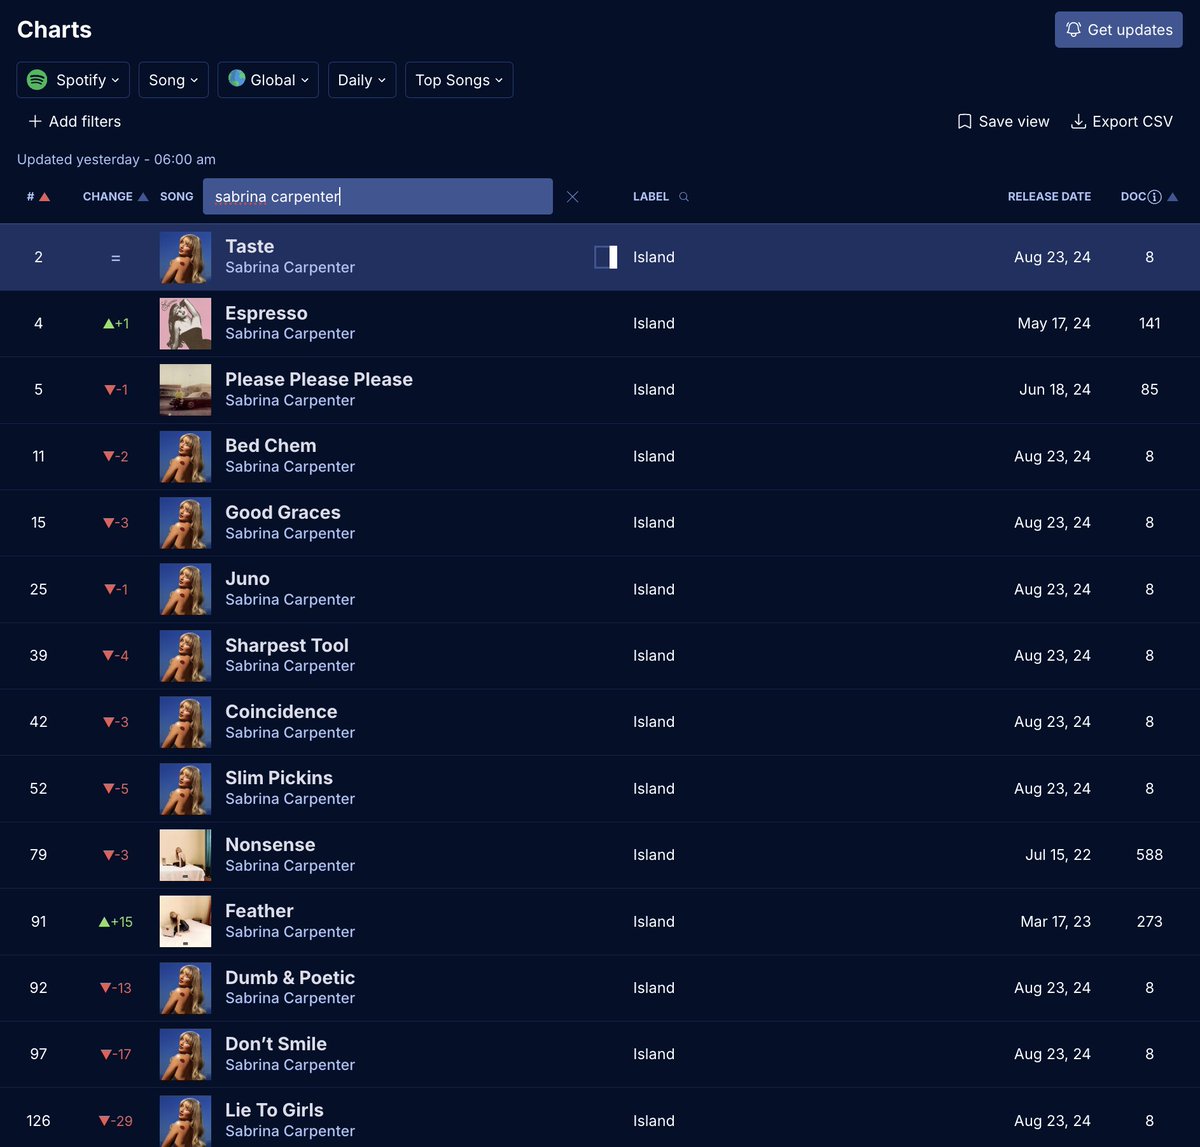This screenshot has height=1147, width=1200.
Task: Click the Spotify logo icon
Action: pos(37,80)
